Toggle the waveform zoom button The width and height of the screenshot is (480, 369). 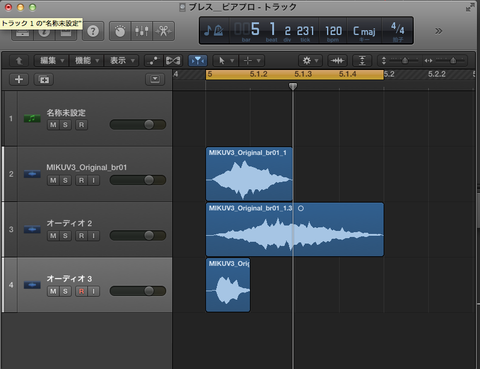click(337, 61)
